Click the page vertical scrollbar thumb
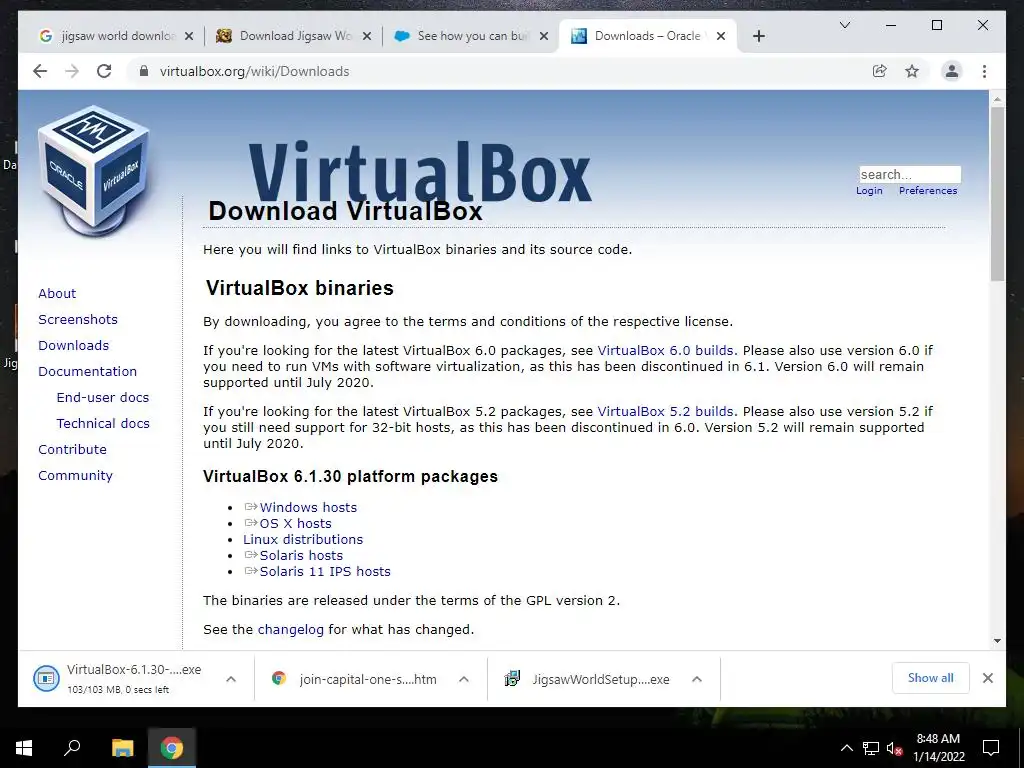This screenshot has width=1024, height=768. pos(997,194)
